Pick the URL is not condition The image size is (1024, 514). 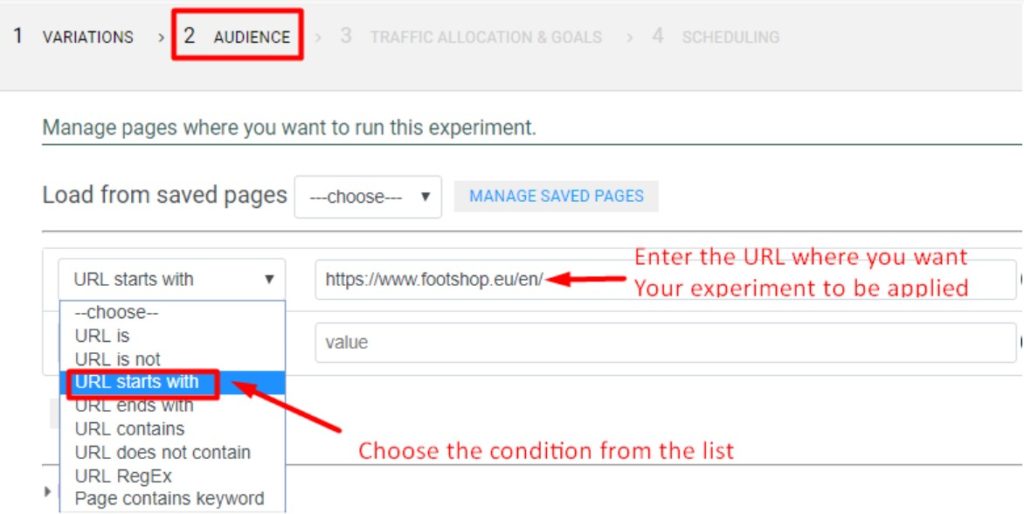tap(117, 359)
